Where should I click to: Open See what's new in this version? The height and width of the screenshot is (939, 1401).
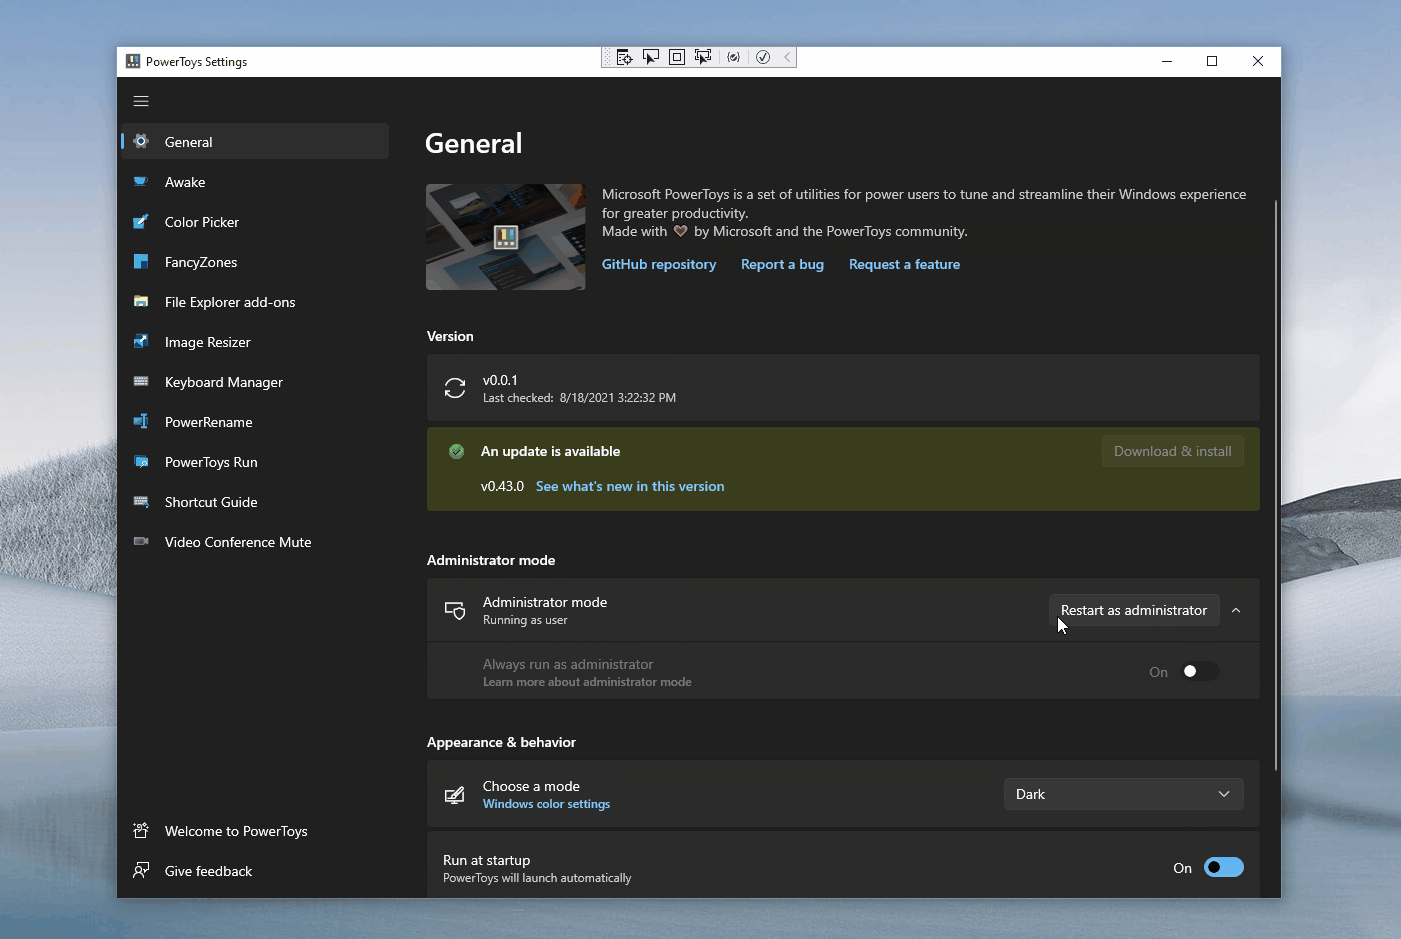[630, 486]
